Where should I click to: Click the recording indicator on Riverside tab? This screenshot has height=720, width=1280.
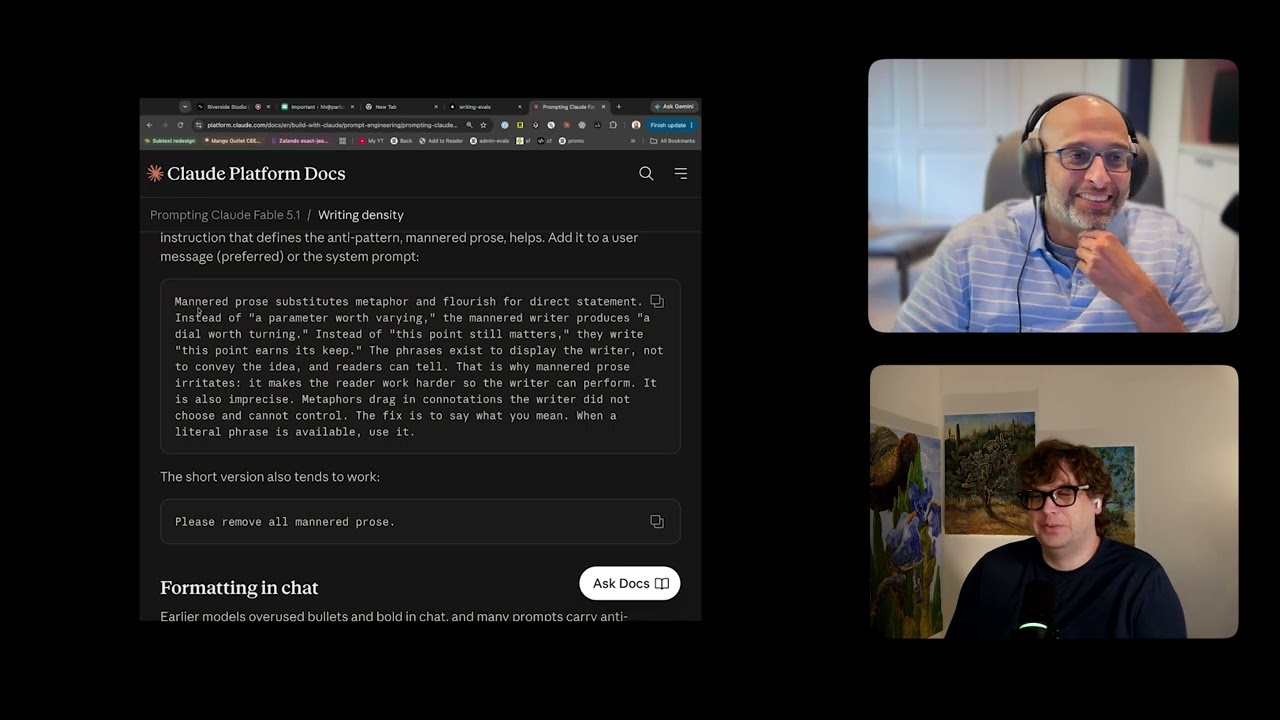tap(258, 107)
